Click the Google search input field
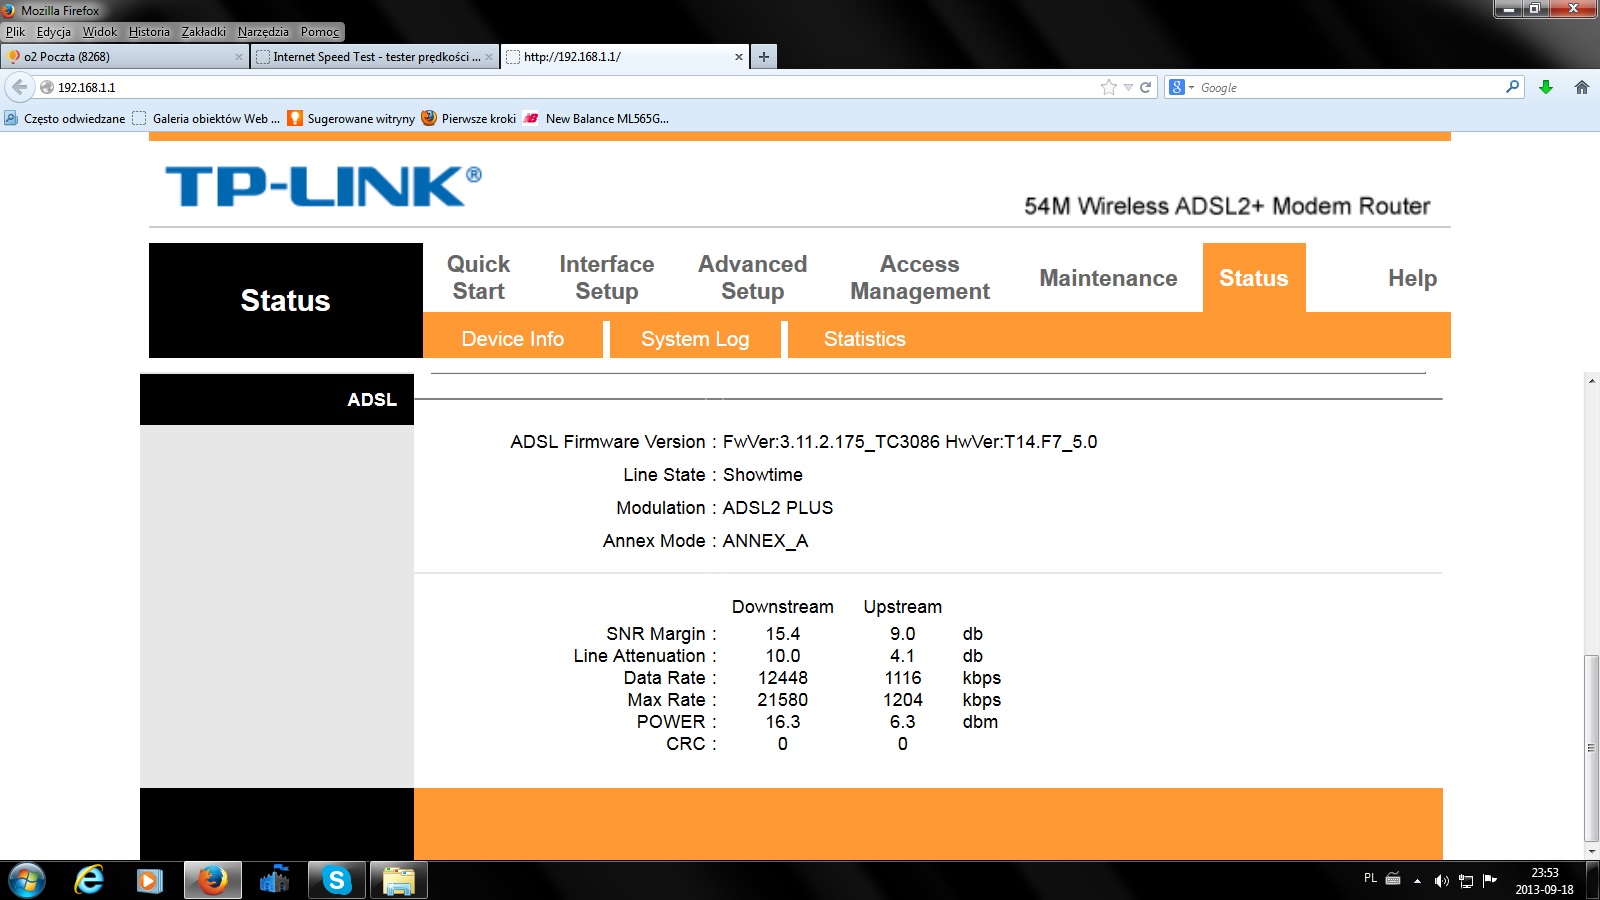 coord(1350,87)
